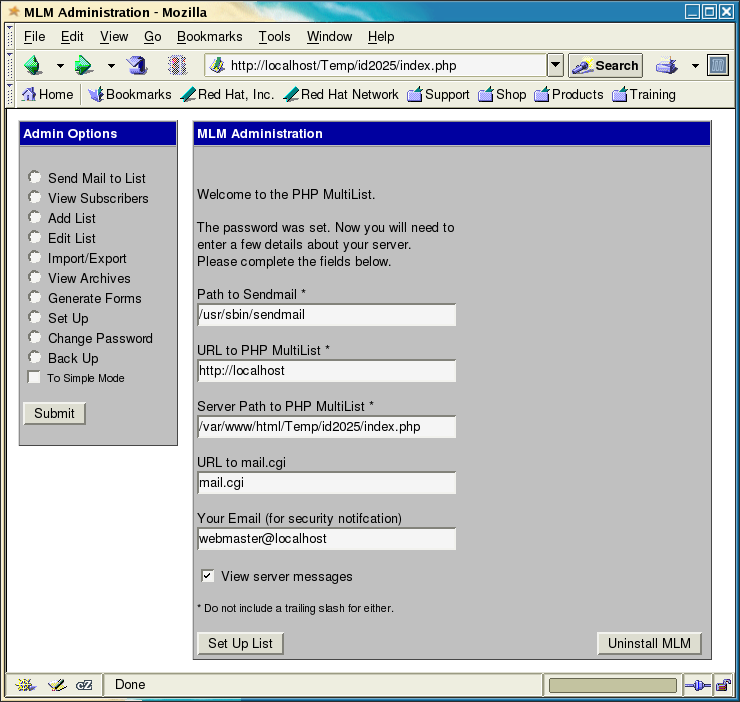Collapse the bookmarks toolbar grippy handle
This screenshot has height=702, width=740.
pyautogui.click(x=10, y=94)
